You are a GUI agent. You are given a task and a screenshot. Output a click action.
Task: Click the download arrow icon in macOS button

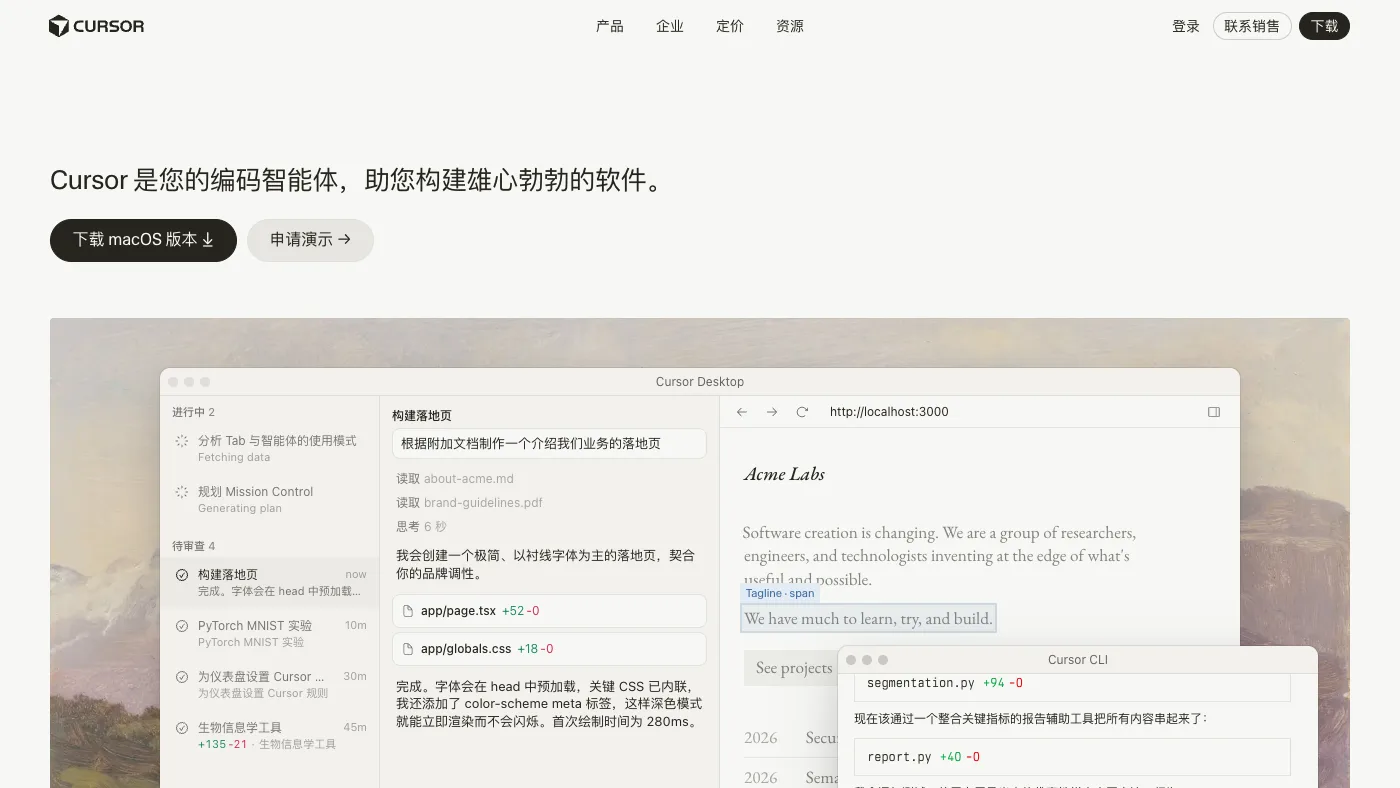pos(208,240)
